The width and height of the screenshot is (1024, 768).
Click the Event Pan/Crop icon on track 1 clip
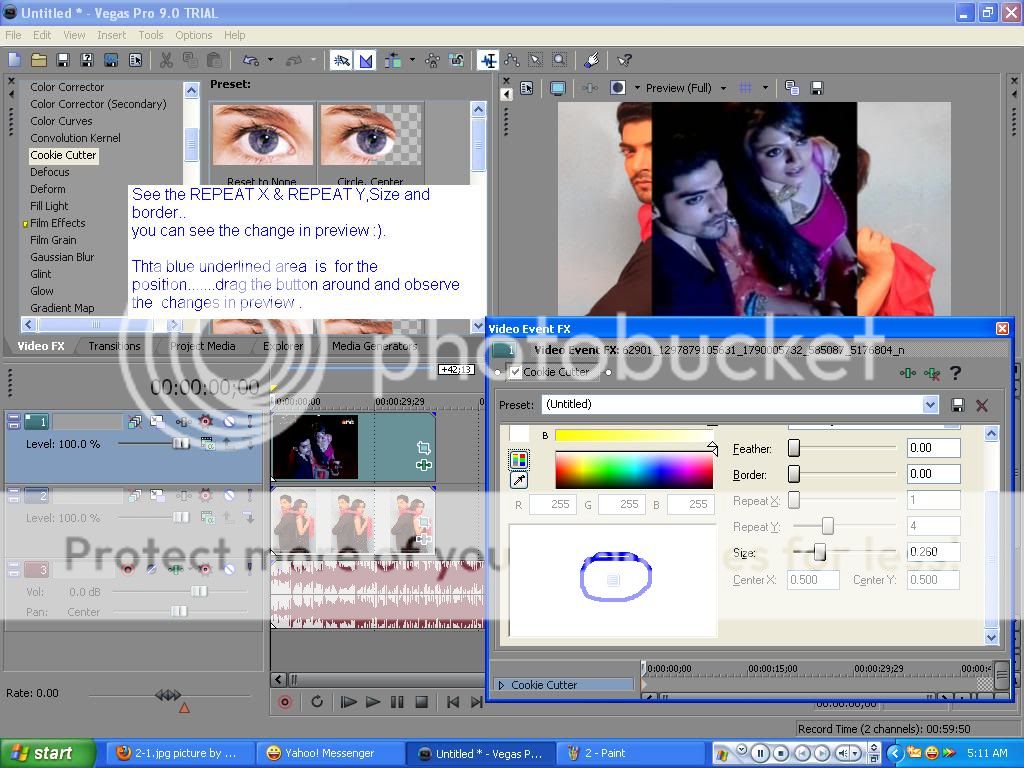click(423, 447)
